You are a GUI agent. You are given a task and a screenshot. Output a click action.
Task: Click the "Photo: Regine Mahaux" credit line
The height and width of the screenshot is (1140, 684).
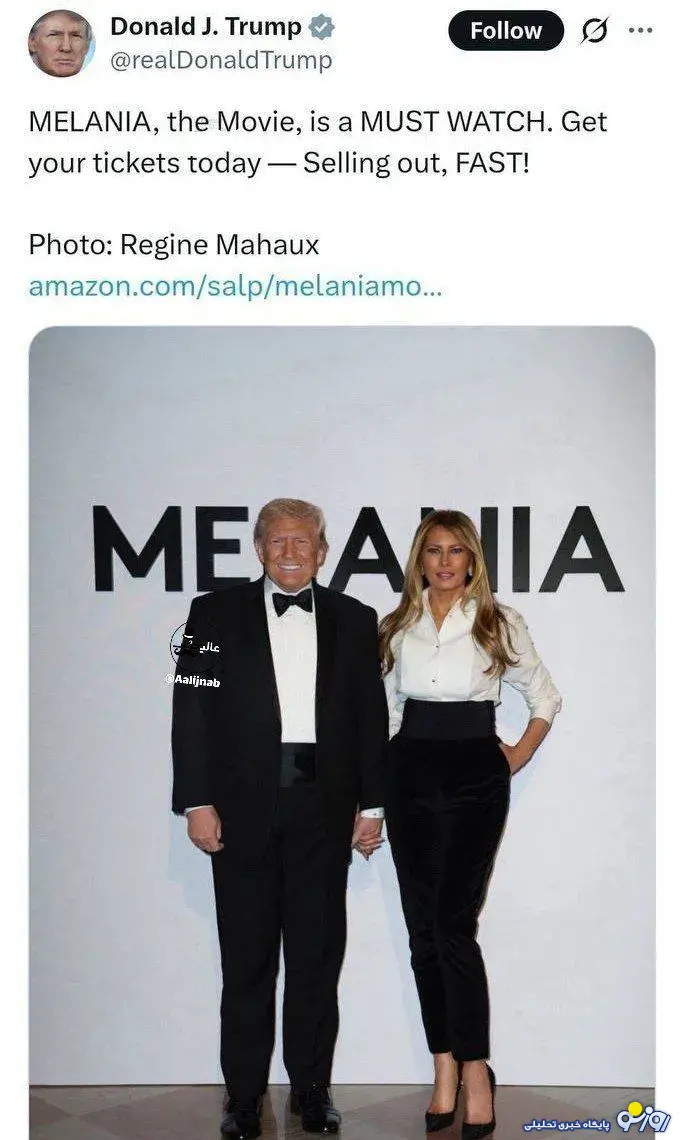(173, 244)
